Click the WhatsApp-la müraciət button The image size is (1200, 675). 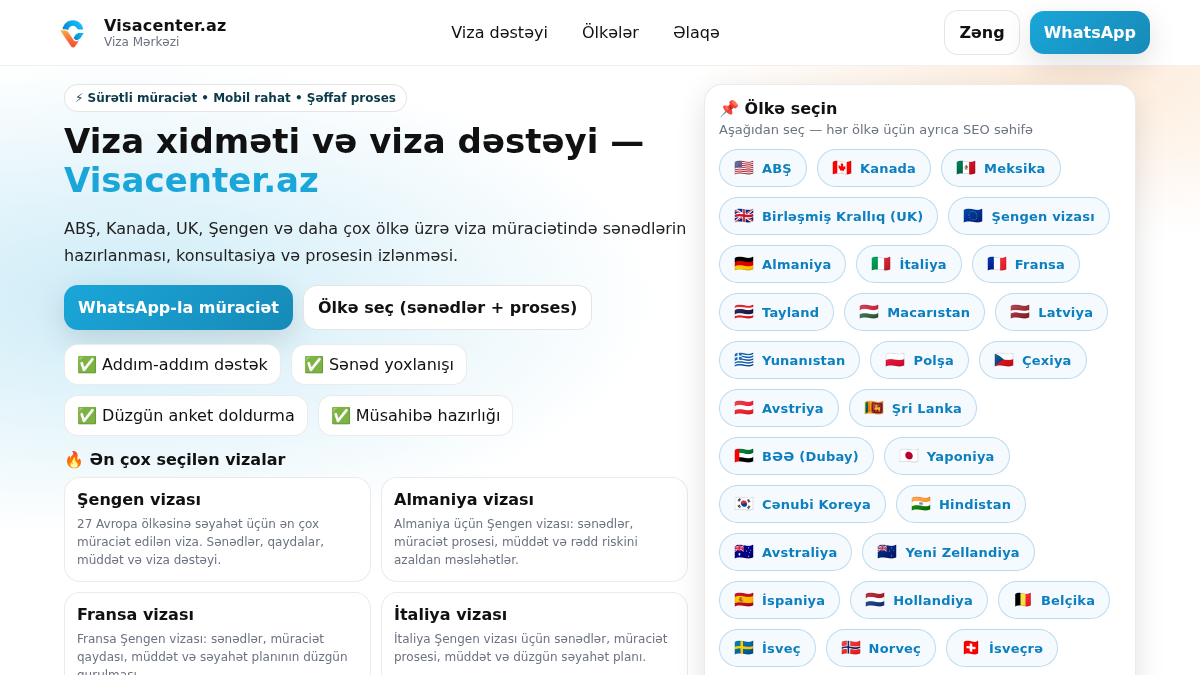tap(178, 307)
